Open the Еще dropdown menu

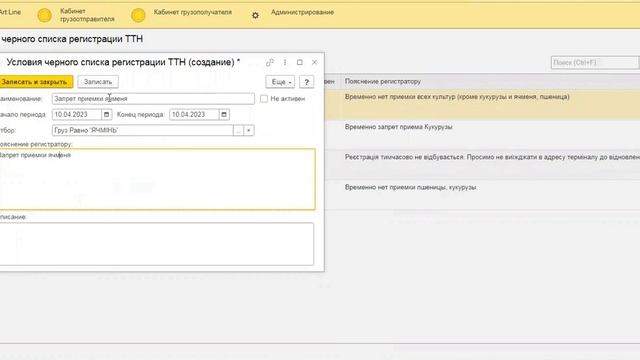[x=280, y=82]
